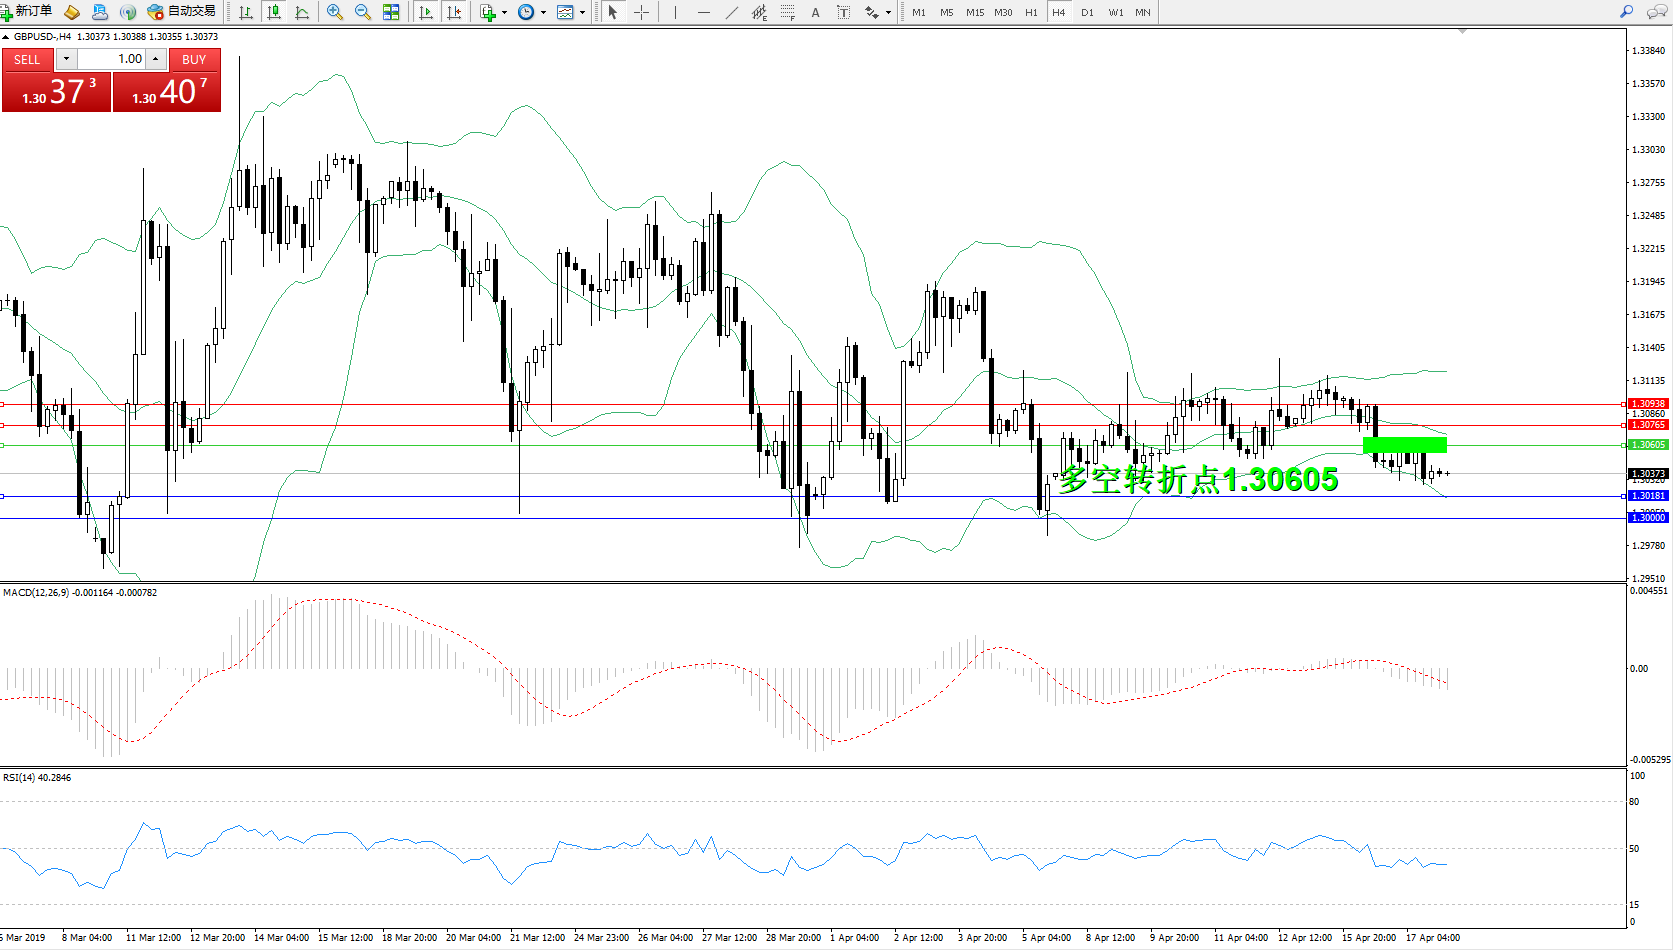
Task: Draw a horizontal line on the chart
Action: point(704,12)
